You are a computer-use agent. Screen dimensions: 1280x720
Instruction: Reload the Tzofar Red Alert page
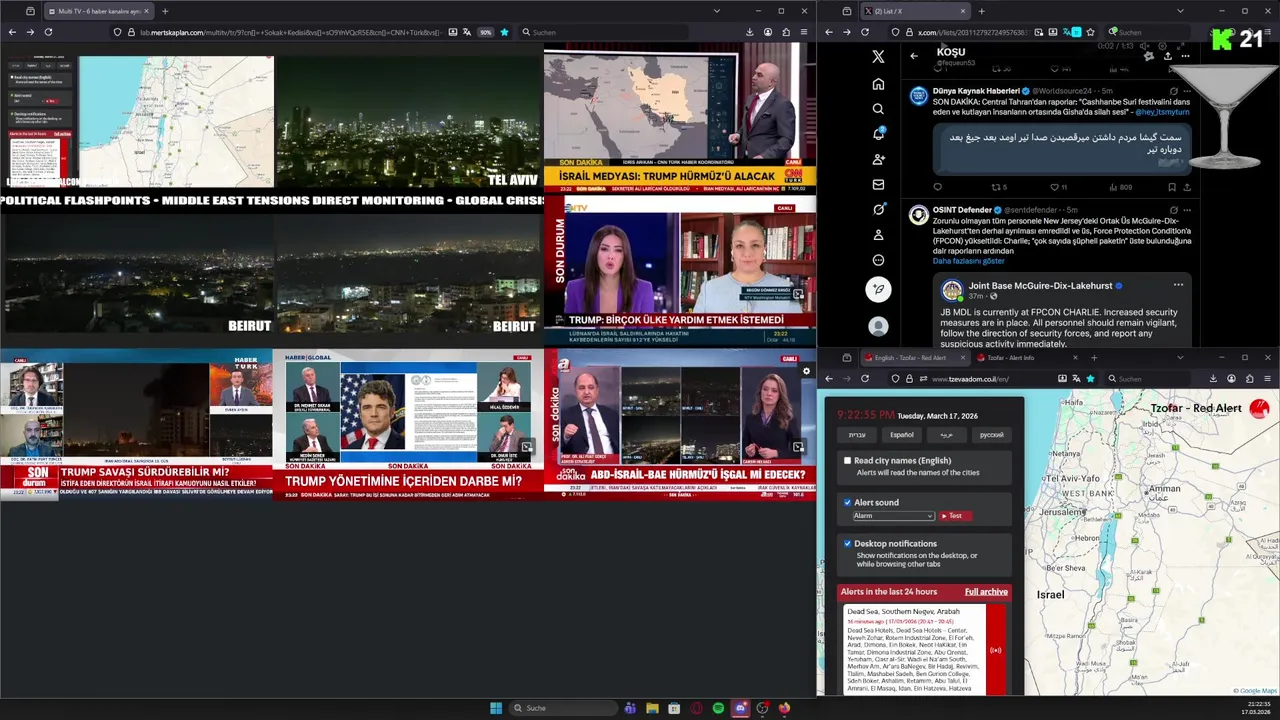pos(865,379)
